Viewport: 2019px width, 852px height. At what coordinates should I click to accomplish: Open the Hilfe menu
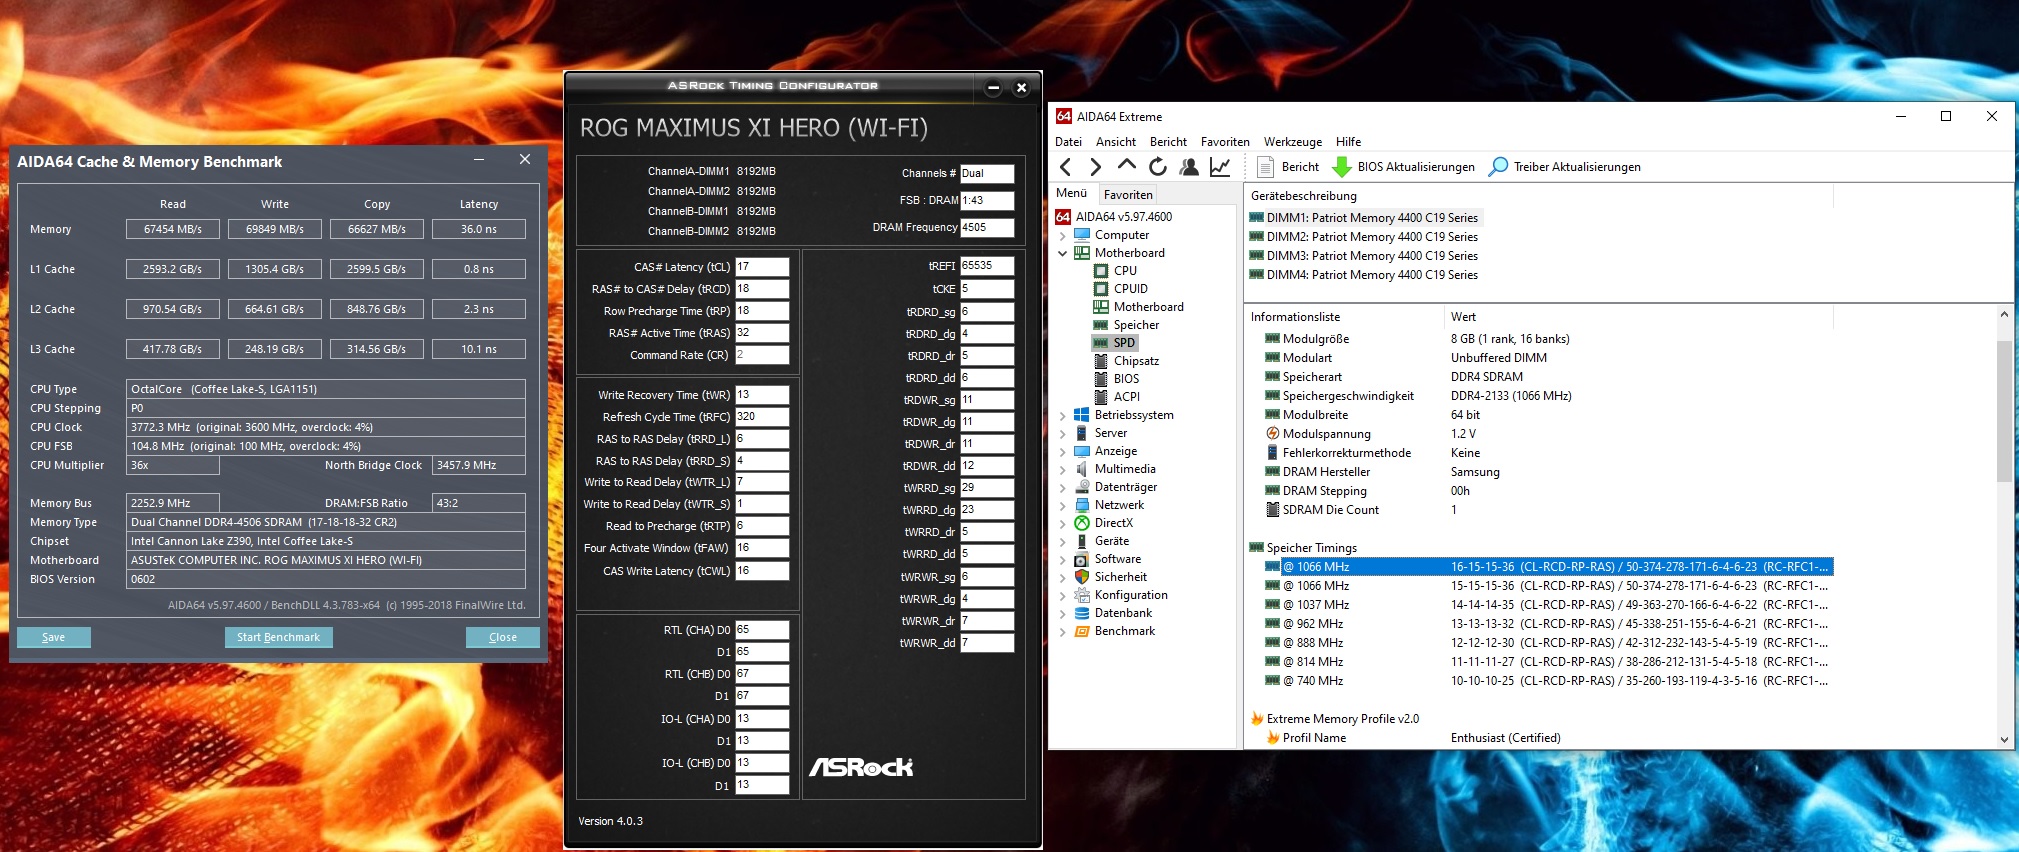point(1348,142)
